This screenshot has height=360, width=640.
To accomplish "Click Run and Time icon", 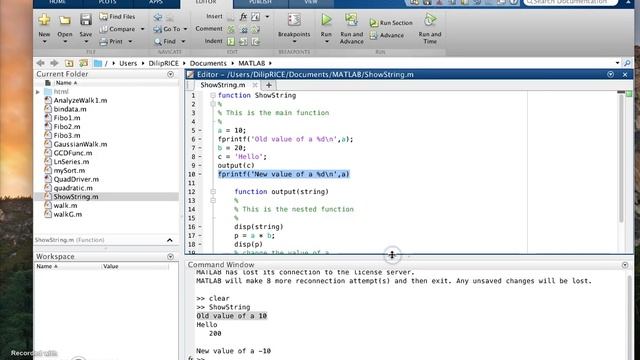I will coord(429,20).
